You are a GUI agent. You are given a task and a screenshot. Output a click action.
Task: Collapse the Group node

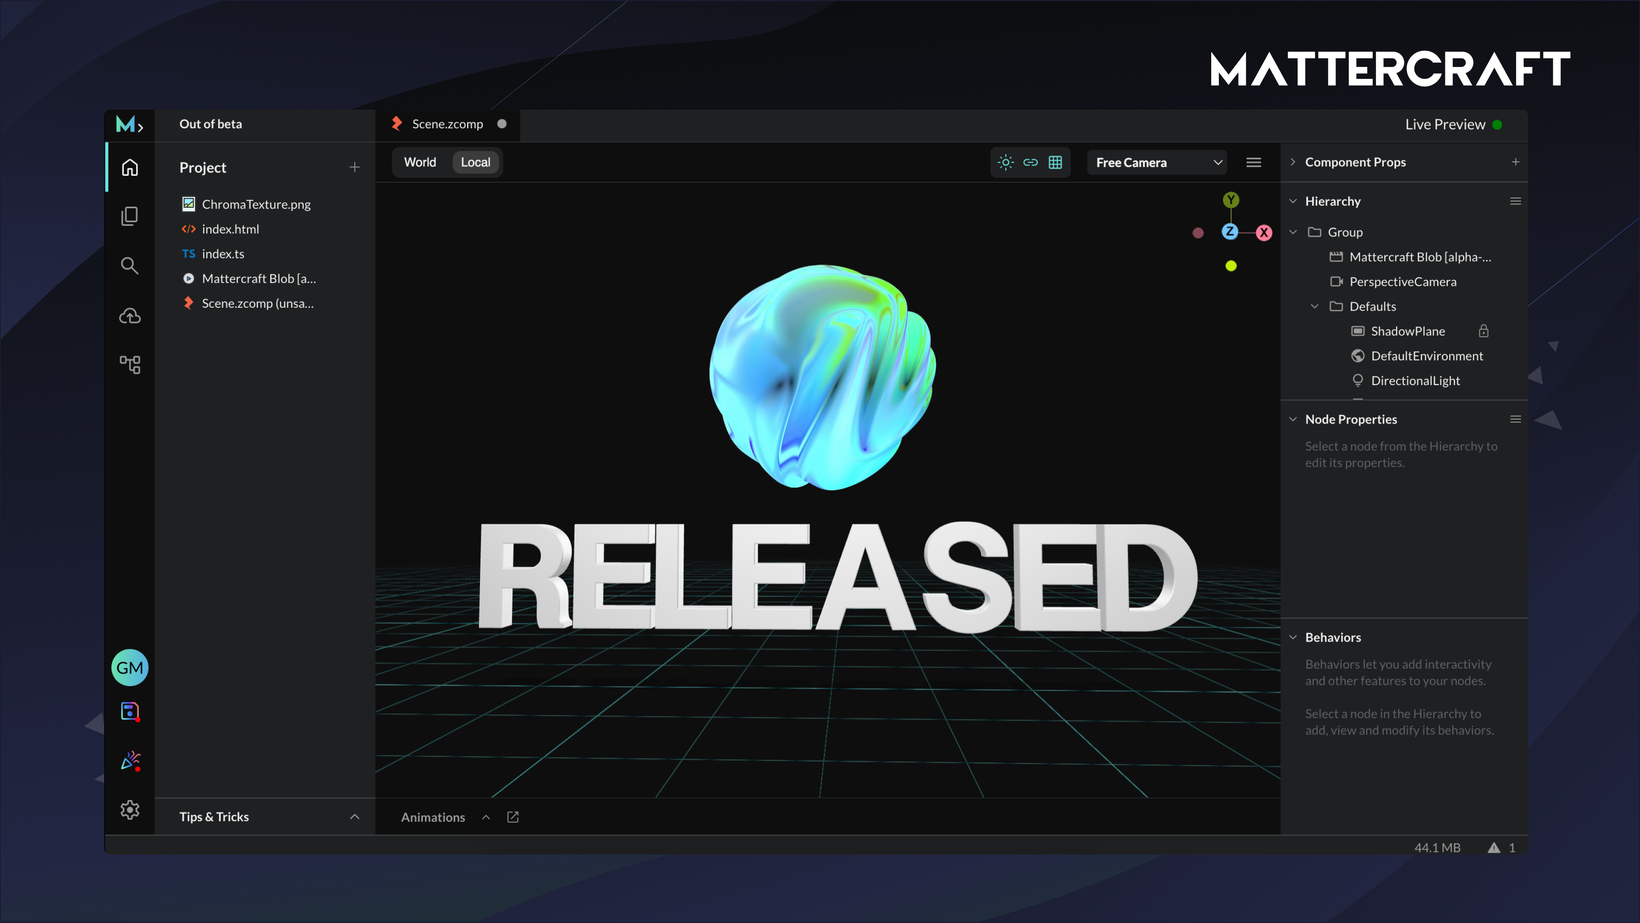(1293, 232)
